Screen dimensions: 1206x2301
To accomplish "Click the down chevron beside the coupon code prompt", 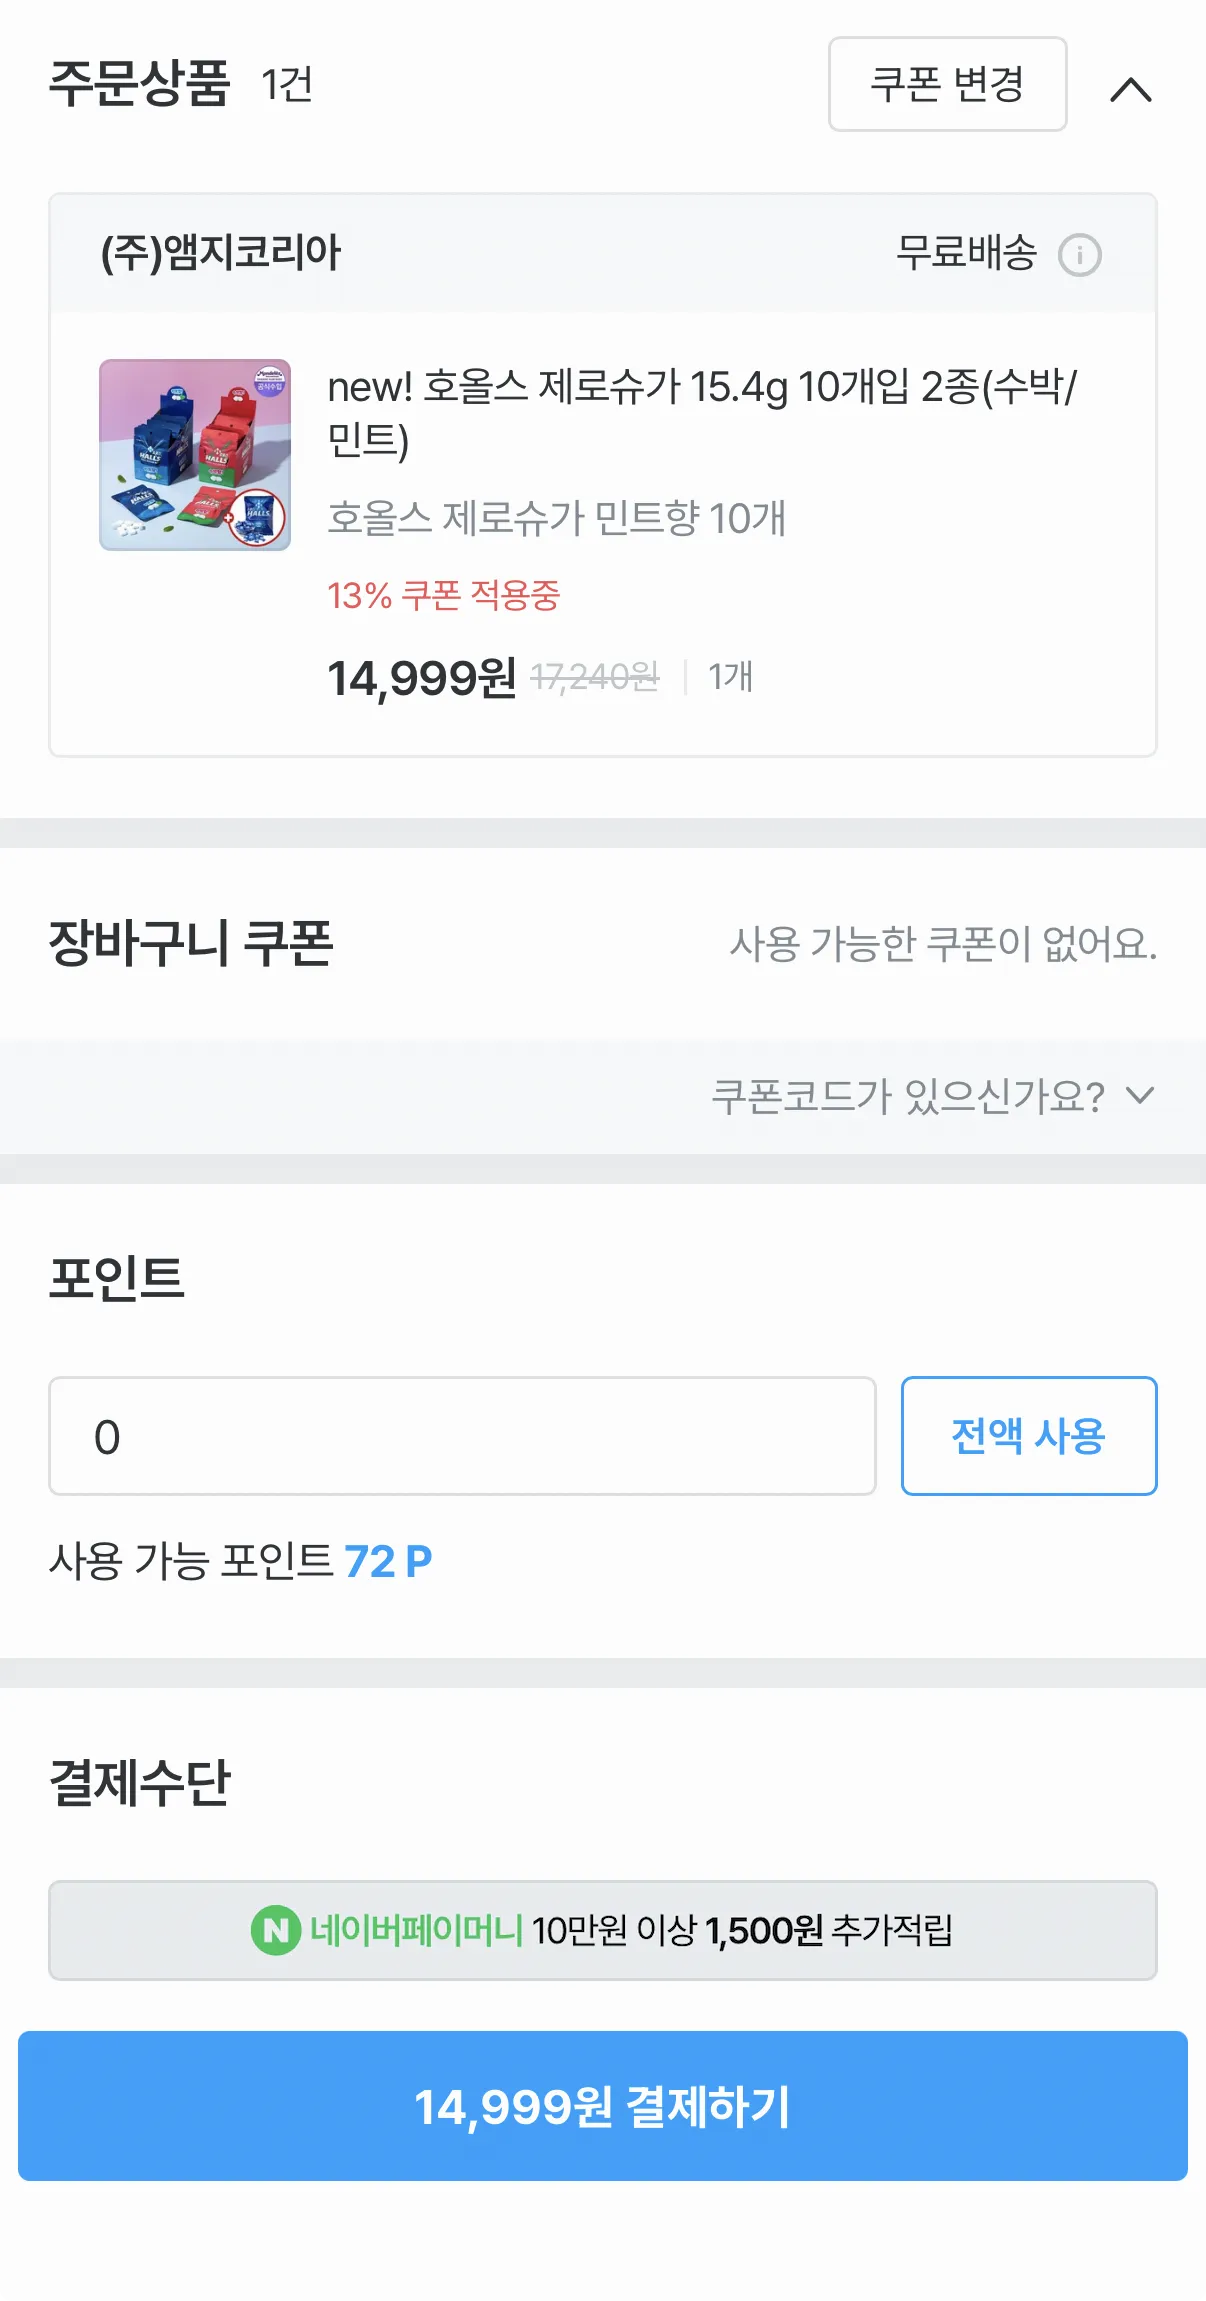I will tap(1140, 1096).
